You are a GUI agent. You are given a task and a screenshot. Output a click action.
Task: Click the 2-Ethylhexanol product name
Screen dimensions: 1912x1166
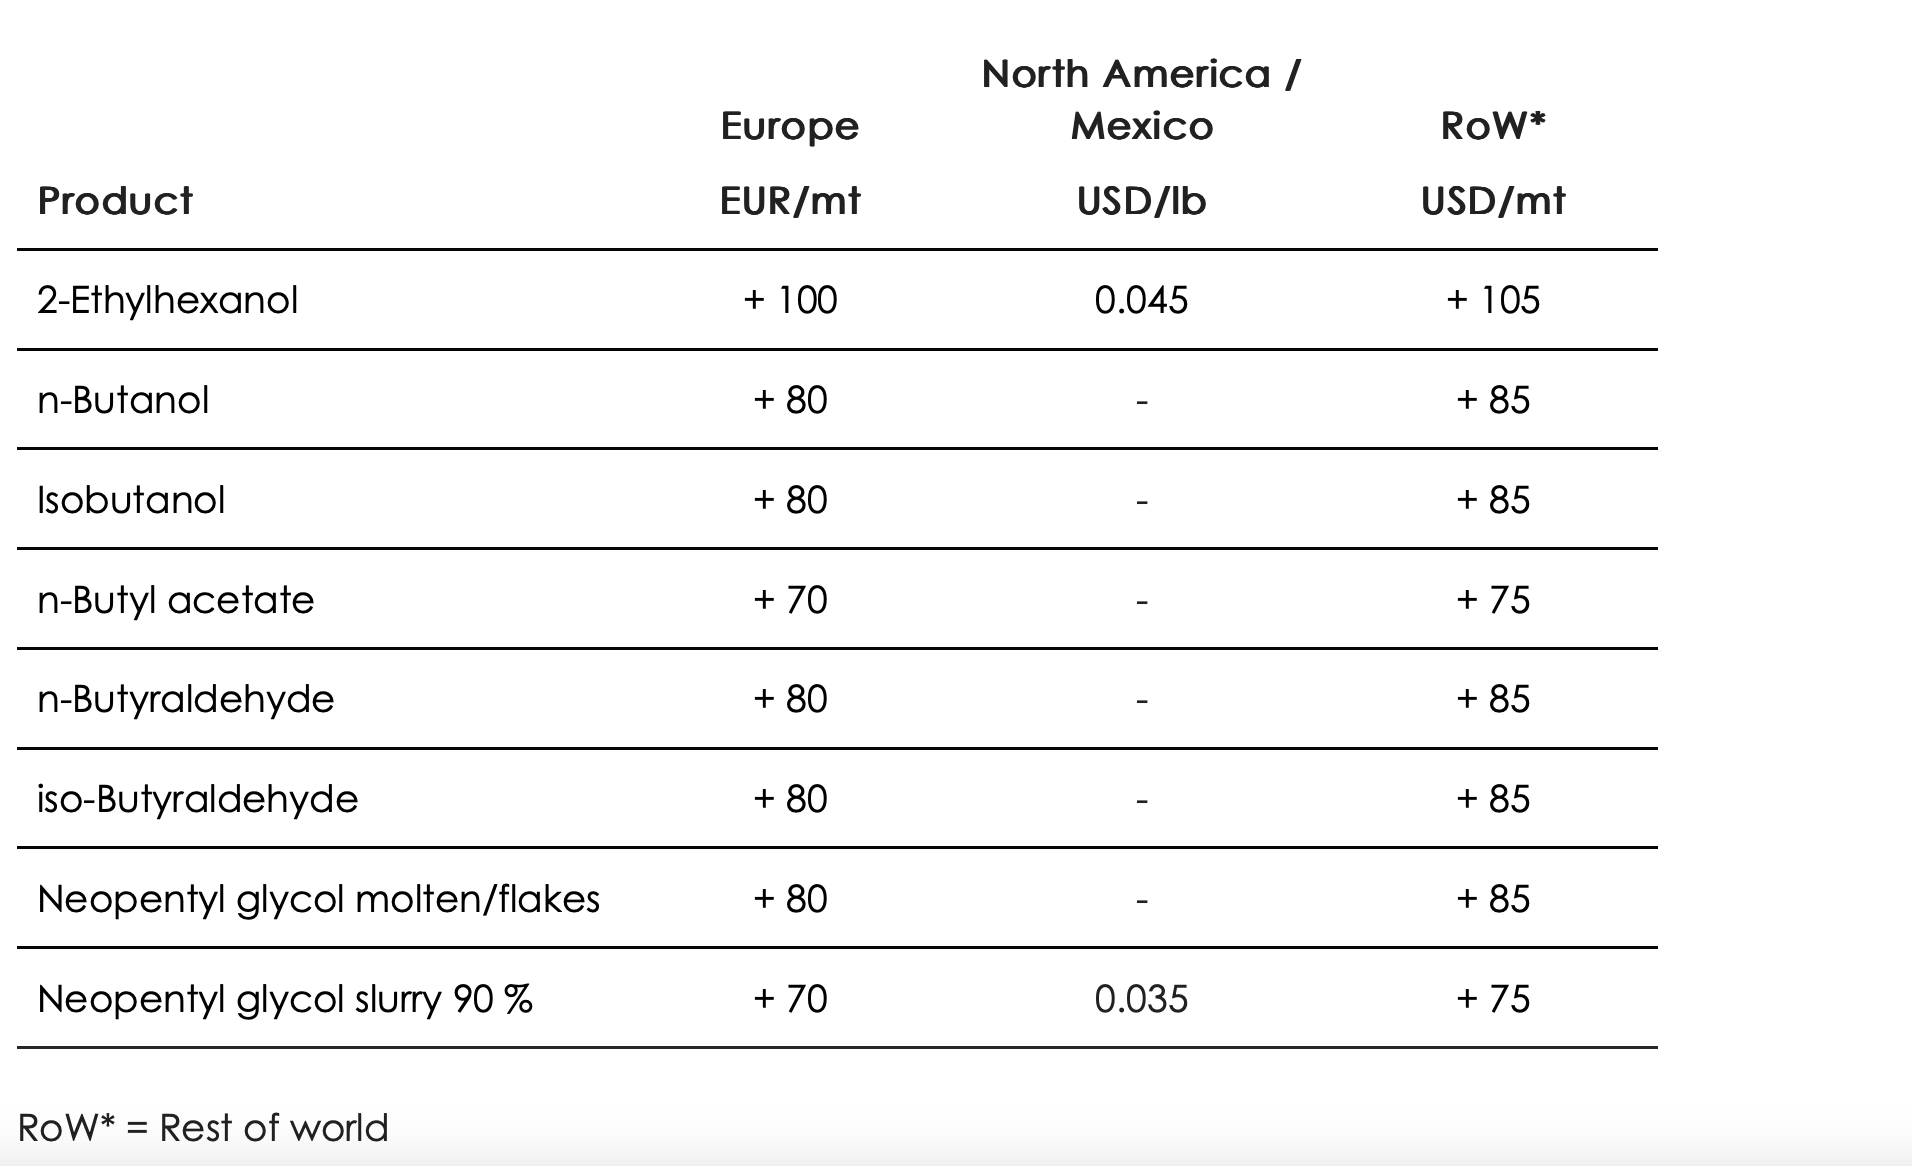(x=168, y=300)
